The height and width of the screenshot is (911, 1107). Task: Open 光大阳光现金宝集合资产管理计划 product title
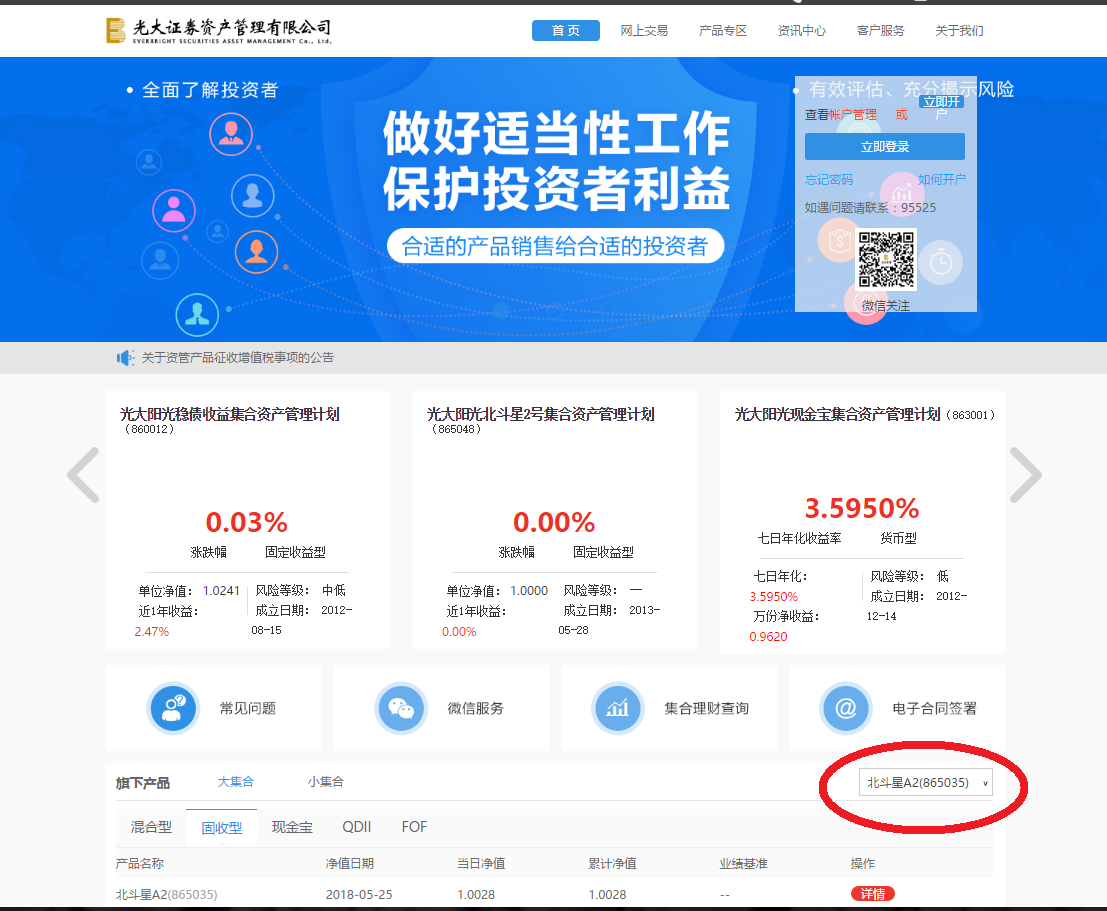click(837, 415)
